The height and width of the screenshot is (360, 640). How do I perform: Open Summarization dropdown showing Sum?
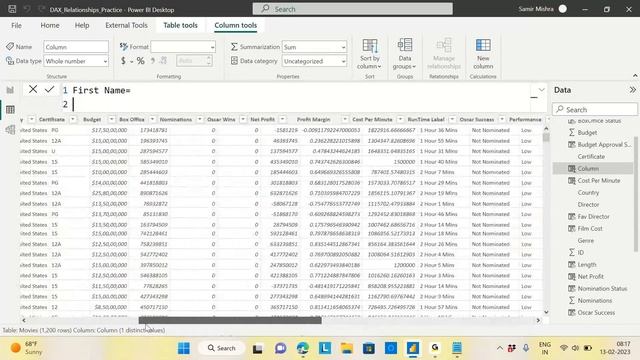[314, 47]
